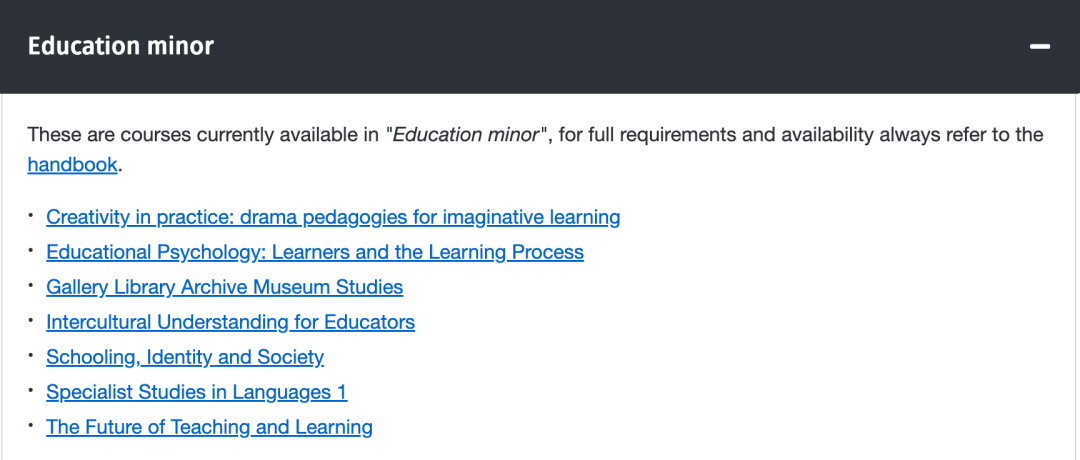1080x460 pixels.
Task: Open The Future of Teaching and Learning
Action: pos(209,427)
